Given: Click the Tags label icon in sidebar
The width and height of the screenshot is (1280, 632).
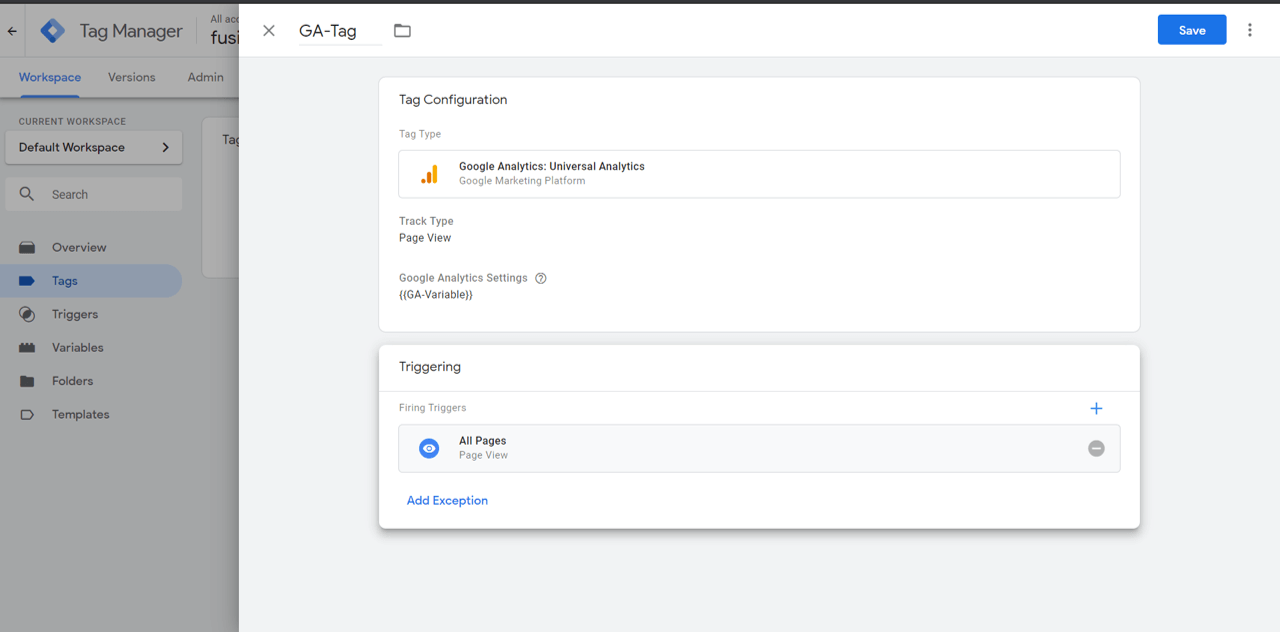Looking at the screenshot, I should pyautogui.click(x=27, y=281).
